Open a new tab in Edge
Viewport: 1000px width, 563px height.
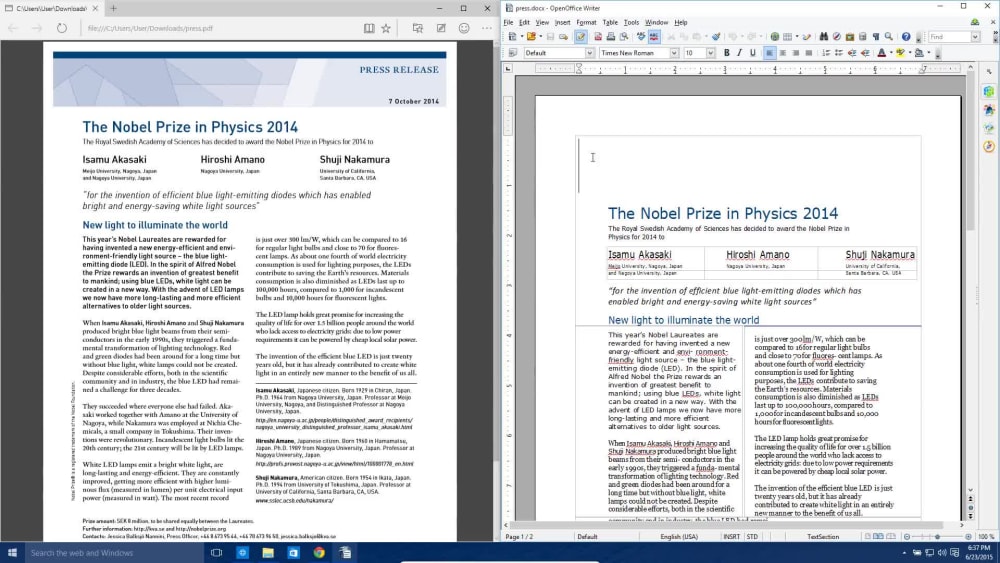click(114, 8)
